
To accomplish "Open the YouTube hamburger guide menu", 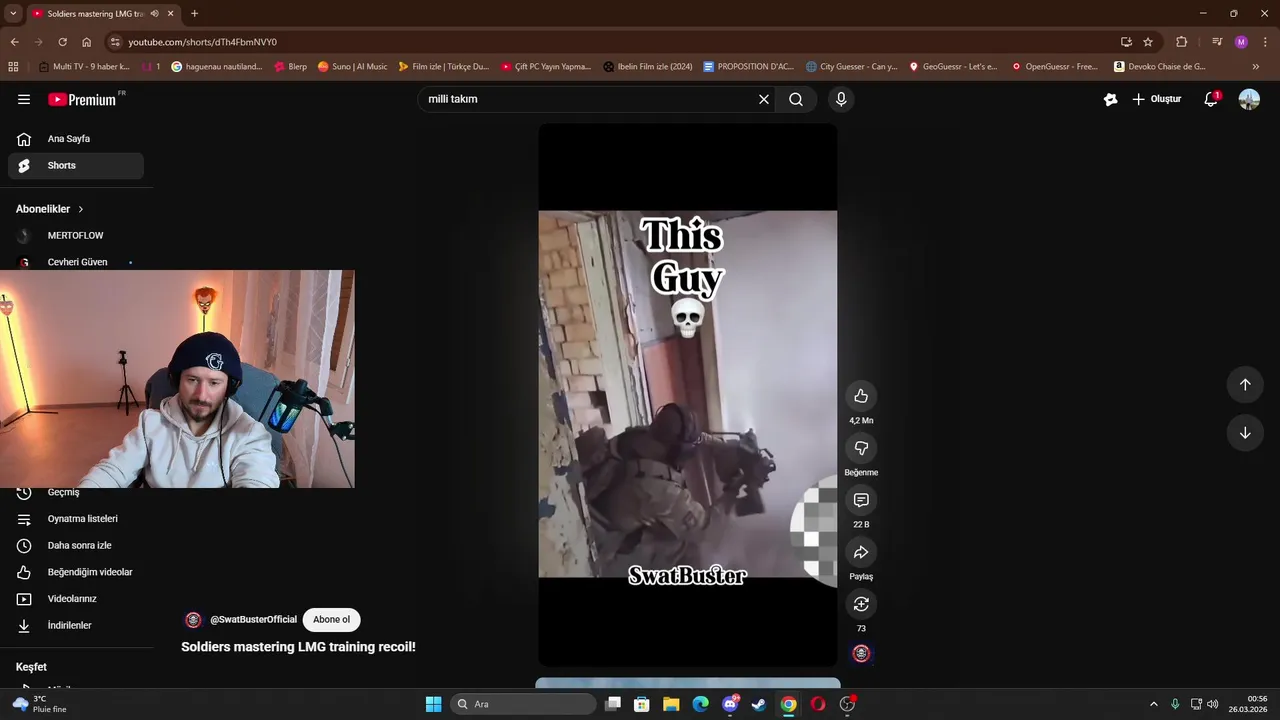I will (24, 99).
